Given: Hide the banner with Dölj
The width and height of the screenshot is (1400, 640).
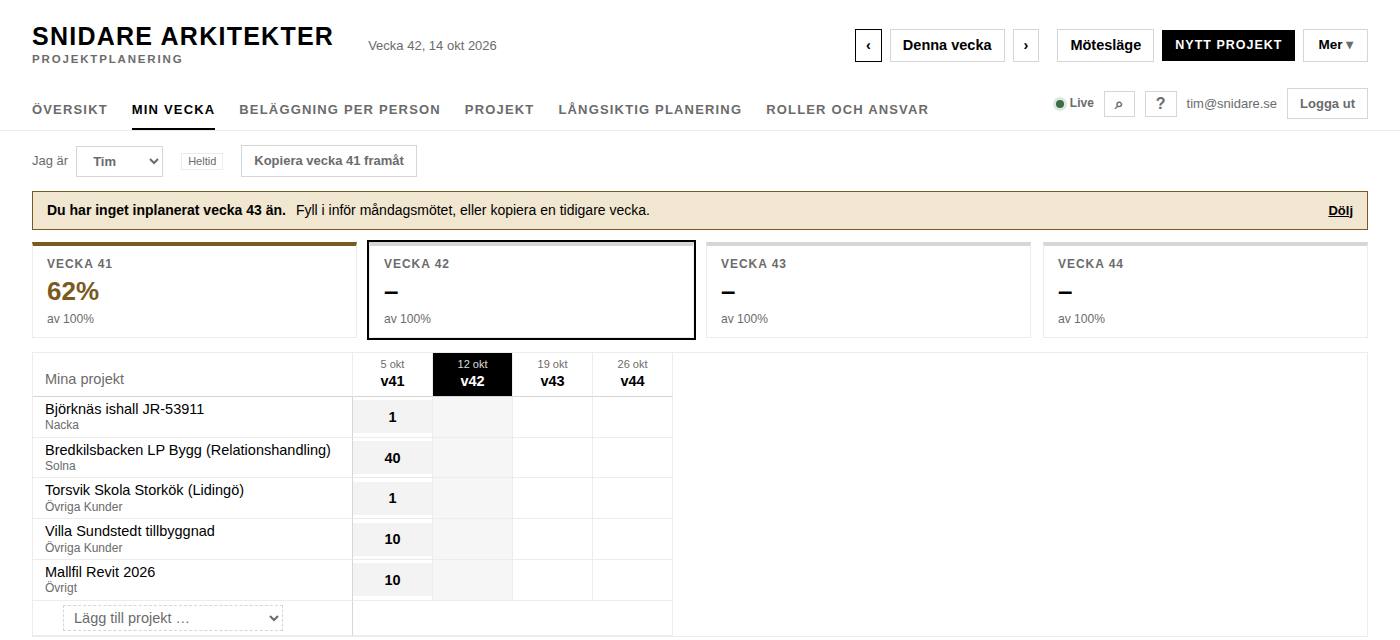Looking at the screenshot, I should click(1340, 211).
